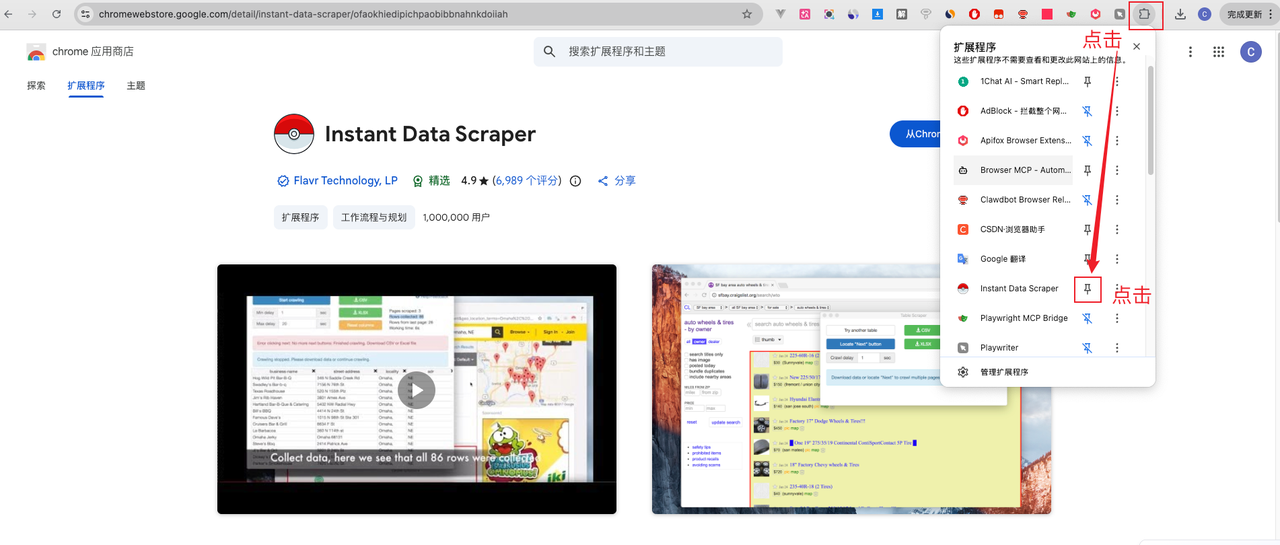The width and height of the screenshot is (1280, 545).
Task: Open 1Chat AI extension from list
Action: coord(1012,82)
